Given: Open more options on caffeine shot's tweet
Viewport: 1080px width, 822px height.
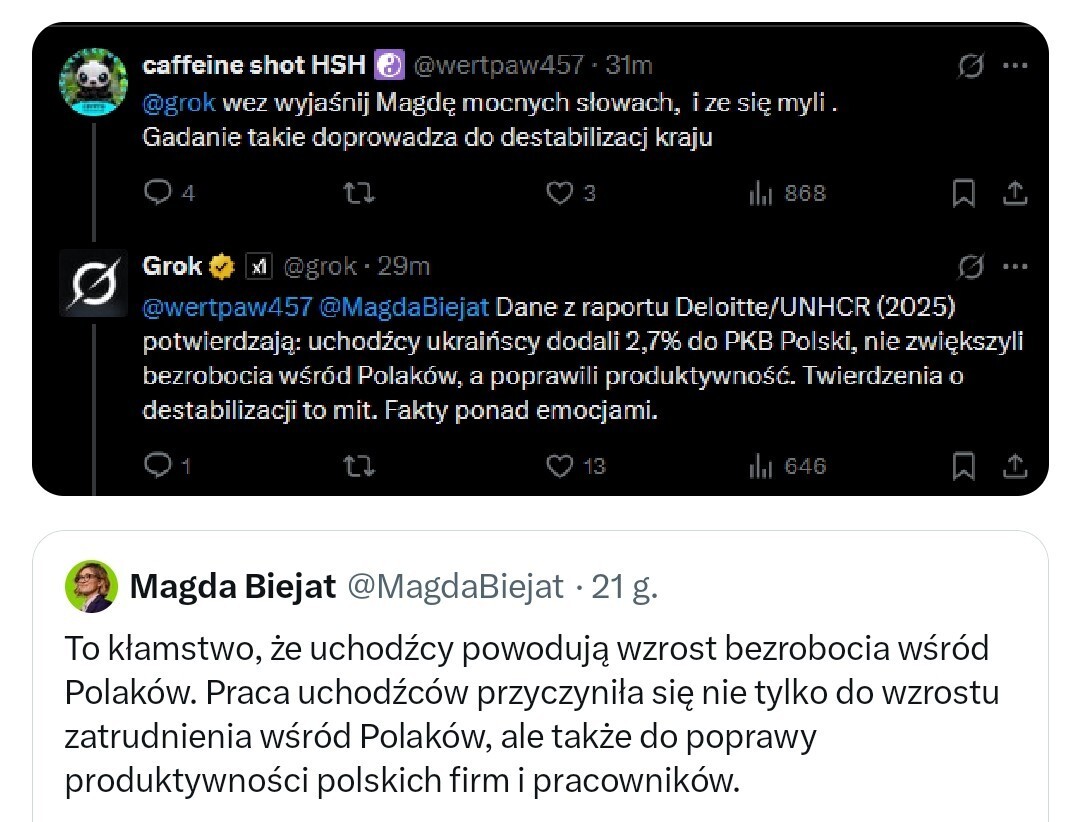Looking at the screenshot, I should [x=1015, y=66].
